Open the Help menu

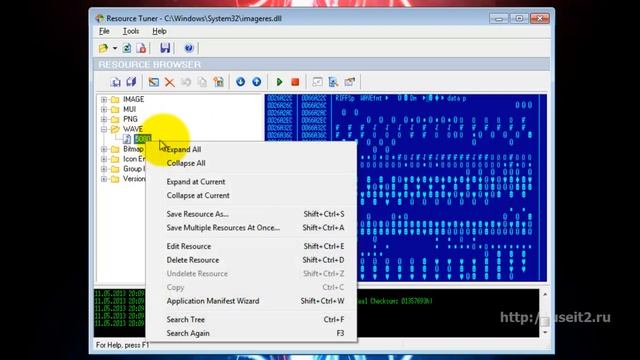159,31
